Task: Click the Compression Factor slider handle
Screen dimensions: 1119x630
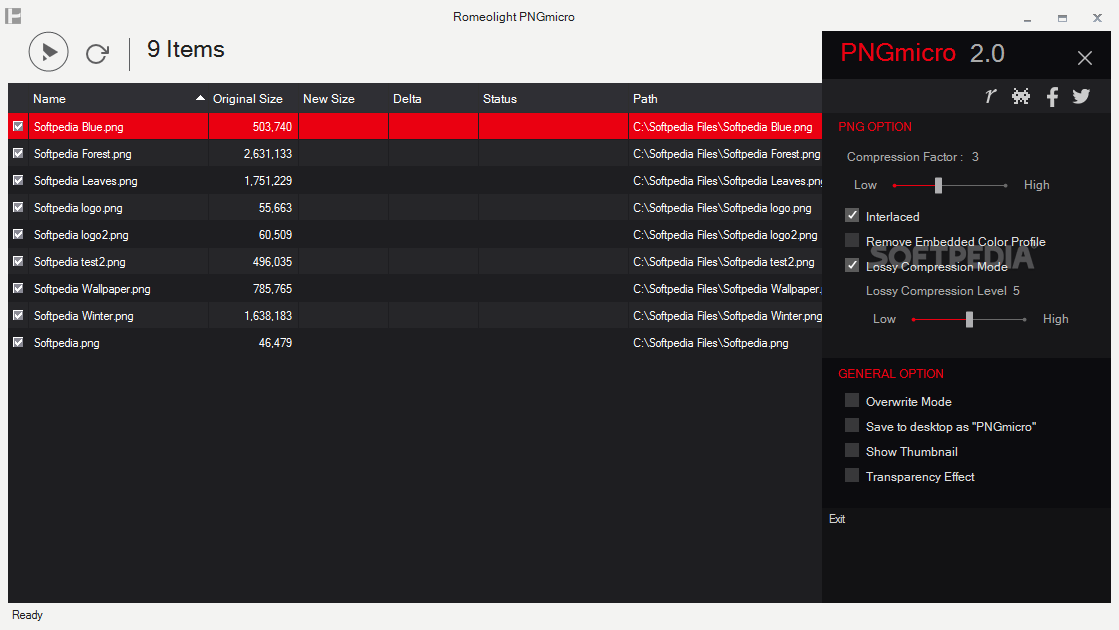Action: coord(938,186)
